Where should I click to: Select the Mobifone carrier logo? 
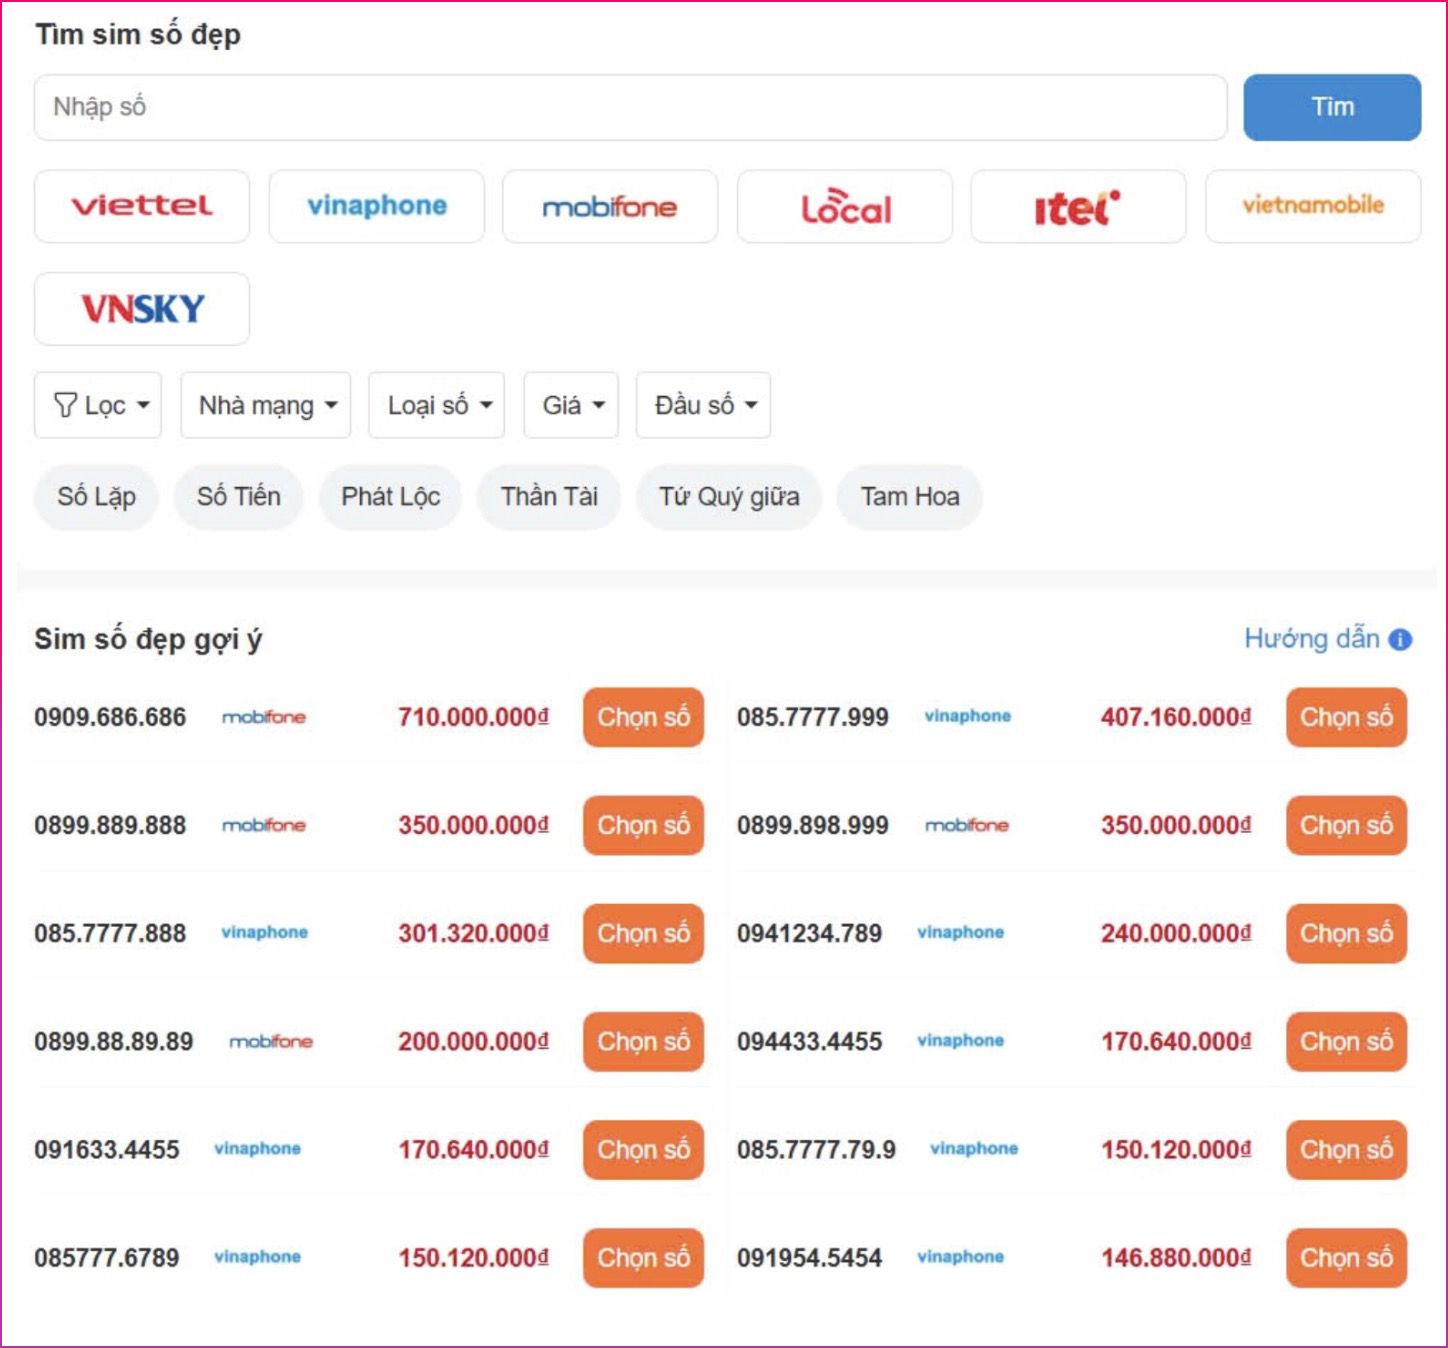(x=610, y=206)
